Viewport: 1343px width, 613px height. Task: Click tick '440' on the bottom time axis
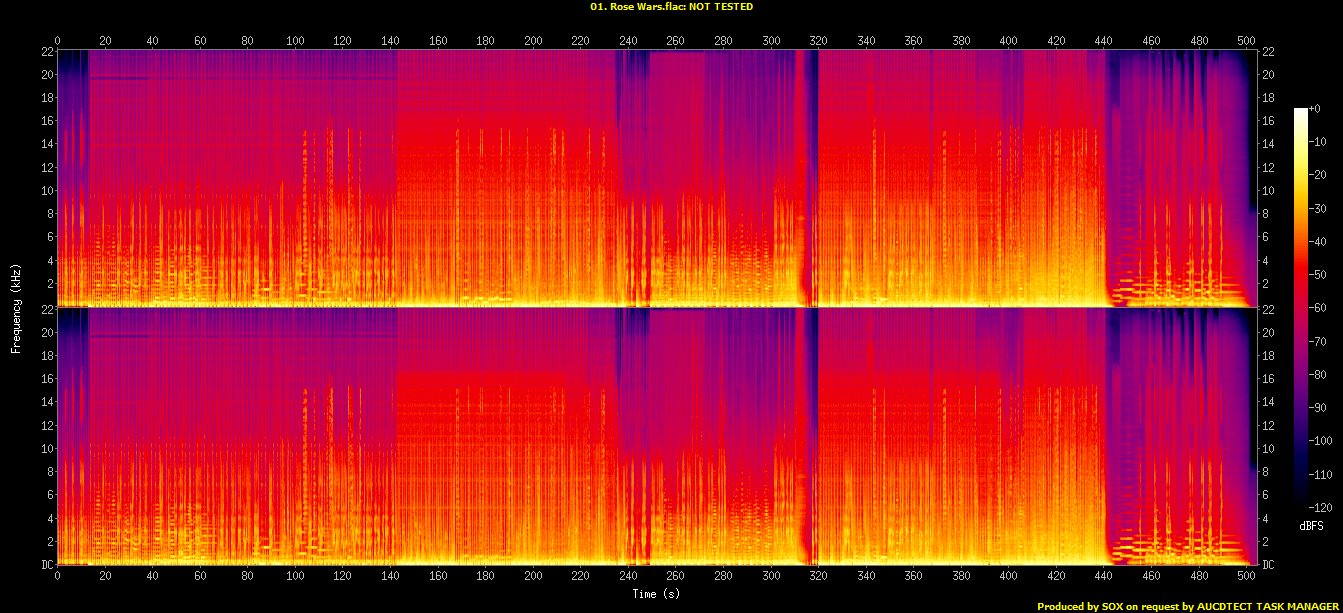[x=1104, y=576]
